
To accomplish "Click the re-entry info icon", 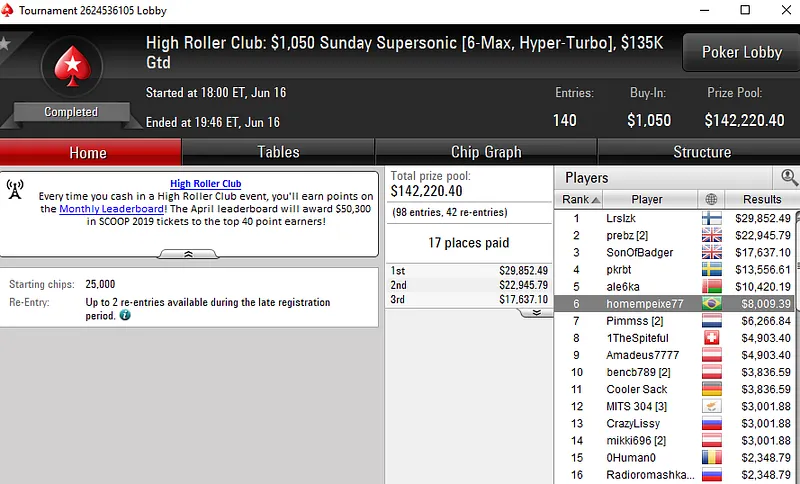I will pos(125,315).
